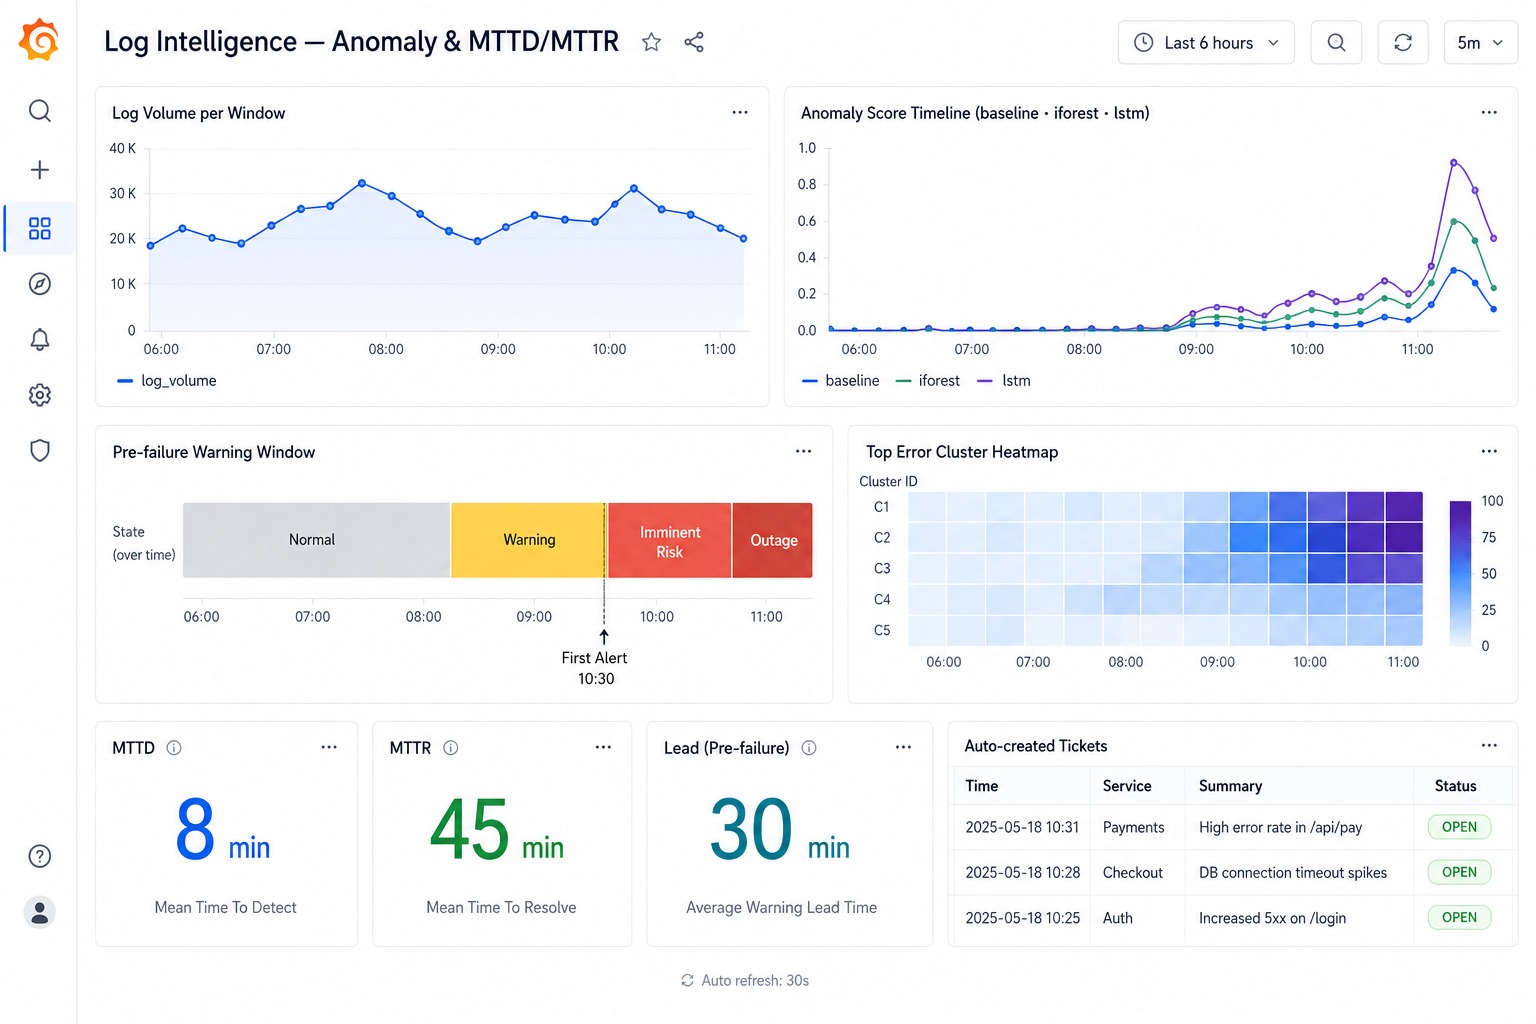Open the 5m refresh interval dropdown
1536x1024 pixels.
click(x=1480, y=42)
